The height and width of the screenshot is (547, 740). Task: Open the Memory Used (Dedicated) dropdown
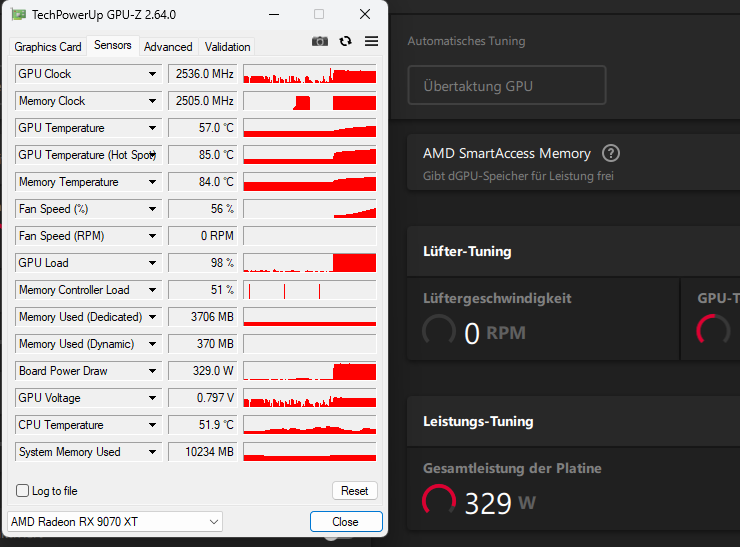point(152,317)
